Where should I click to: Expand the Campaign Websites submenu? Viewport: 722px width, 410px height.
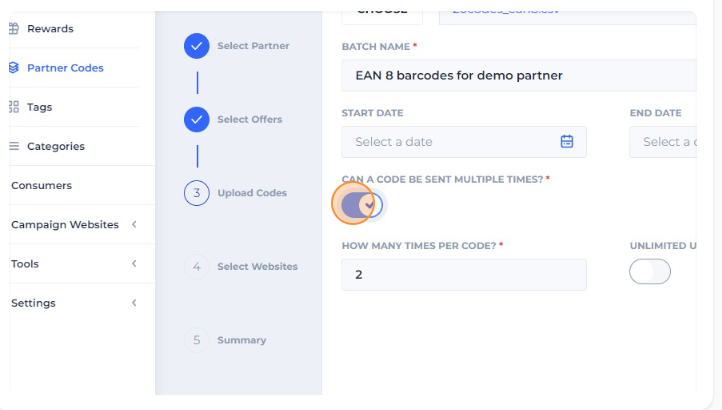(134, 225)
